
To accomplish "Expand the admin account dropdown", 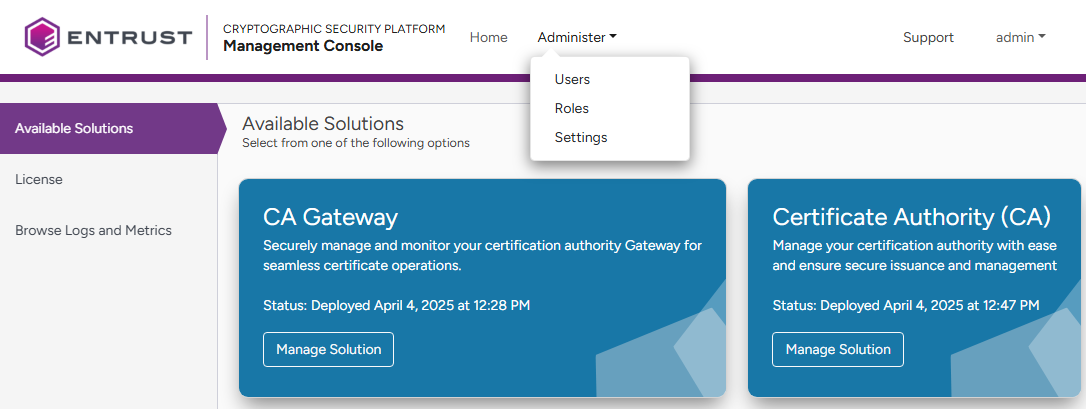I will click(1020, 37).
